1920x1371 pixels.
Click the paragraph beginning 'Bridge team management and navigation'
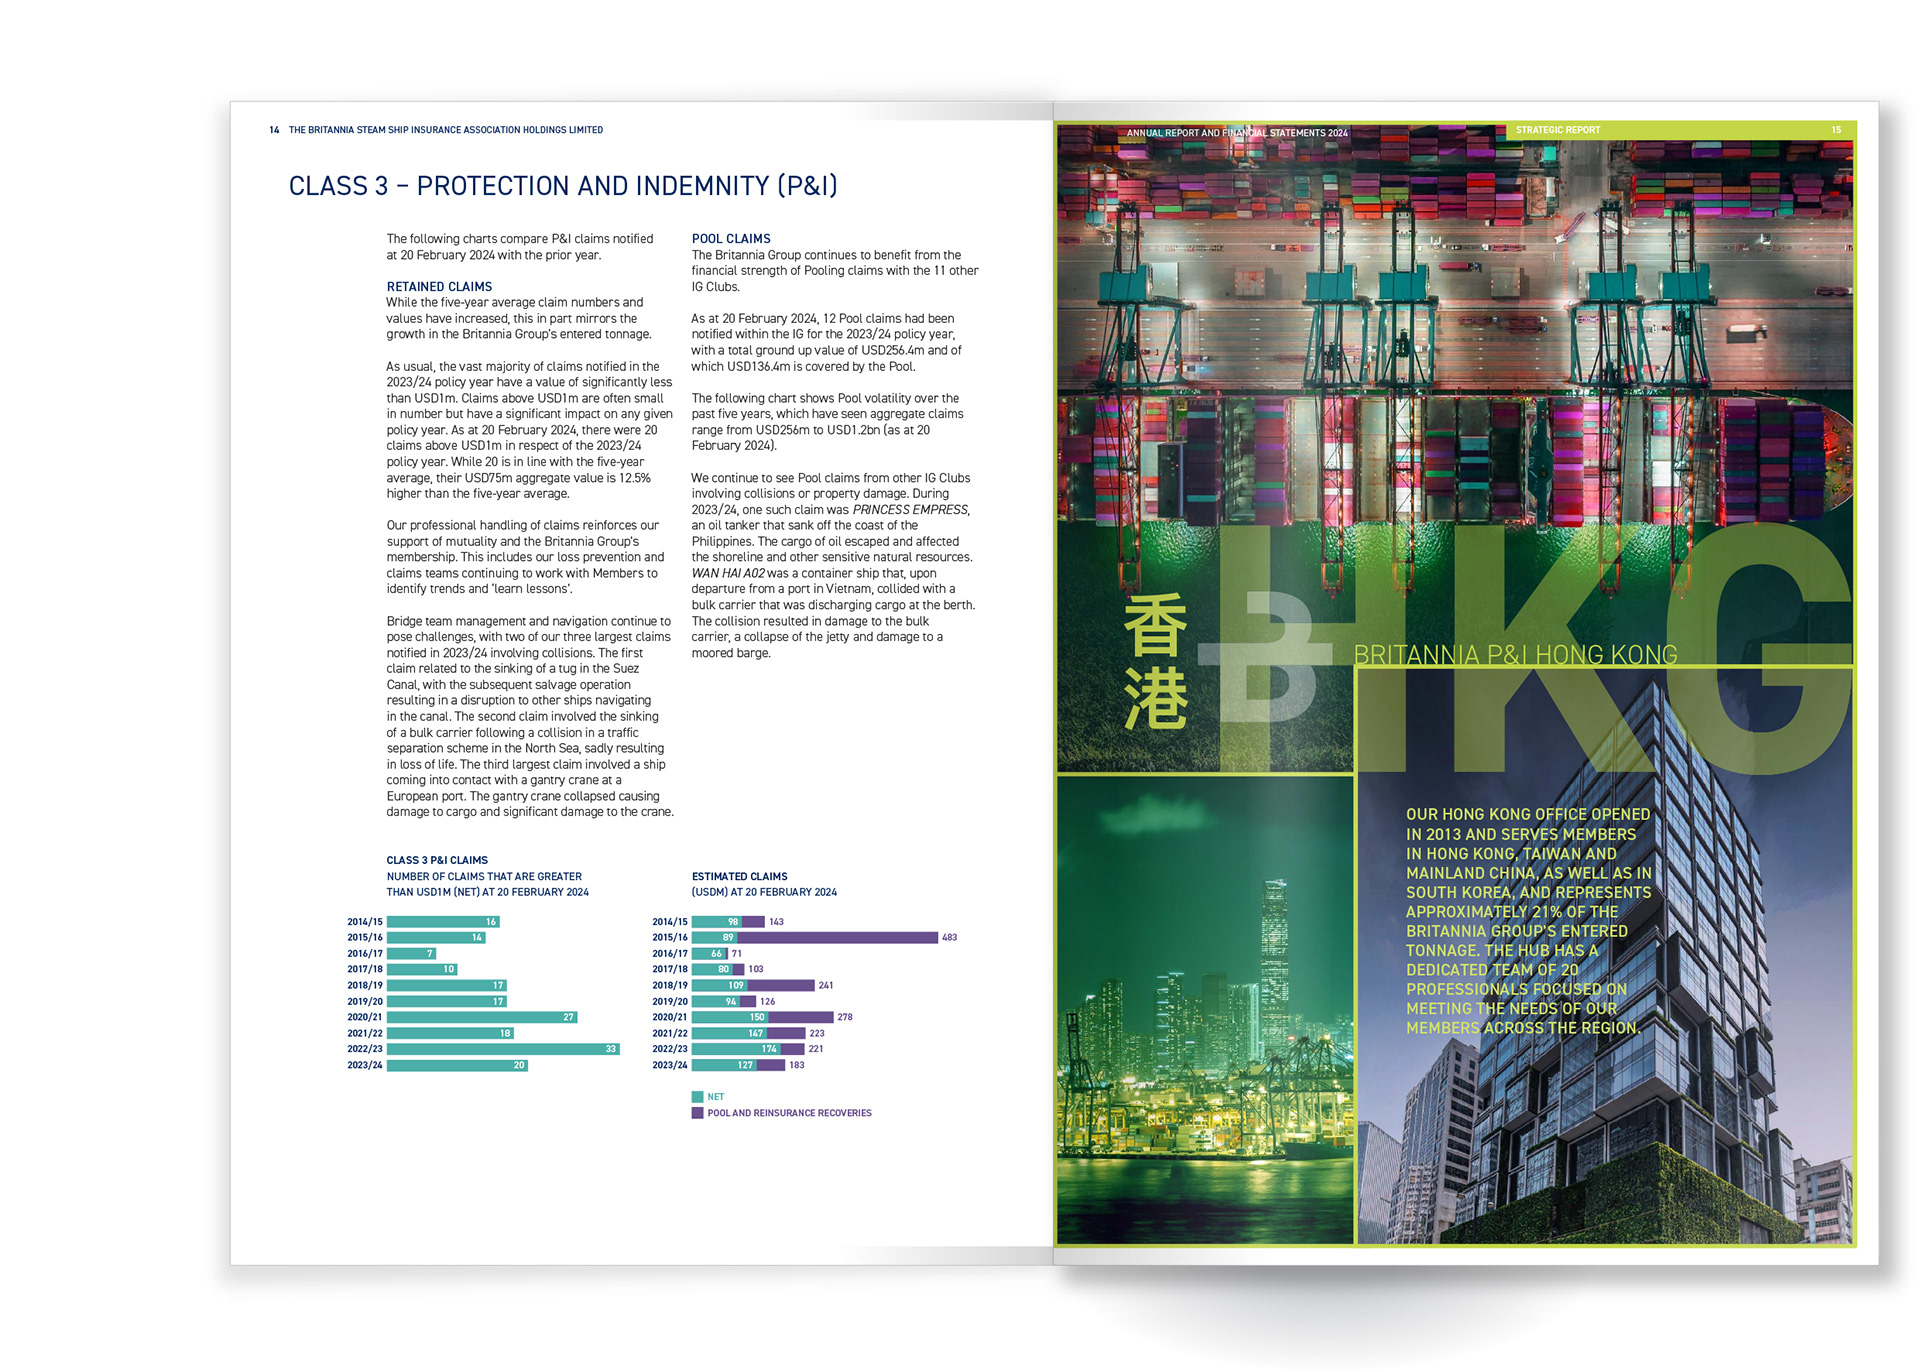530,716
